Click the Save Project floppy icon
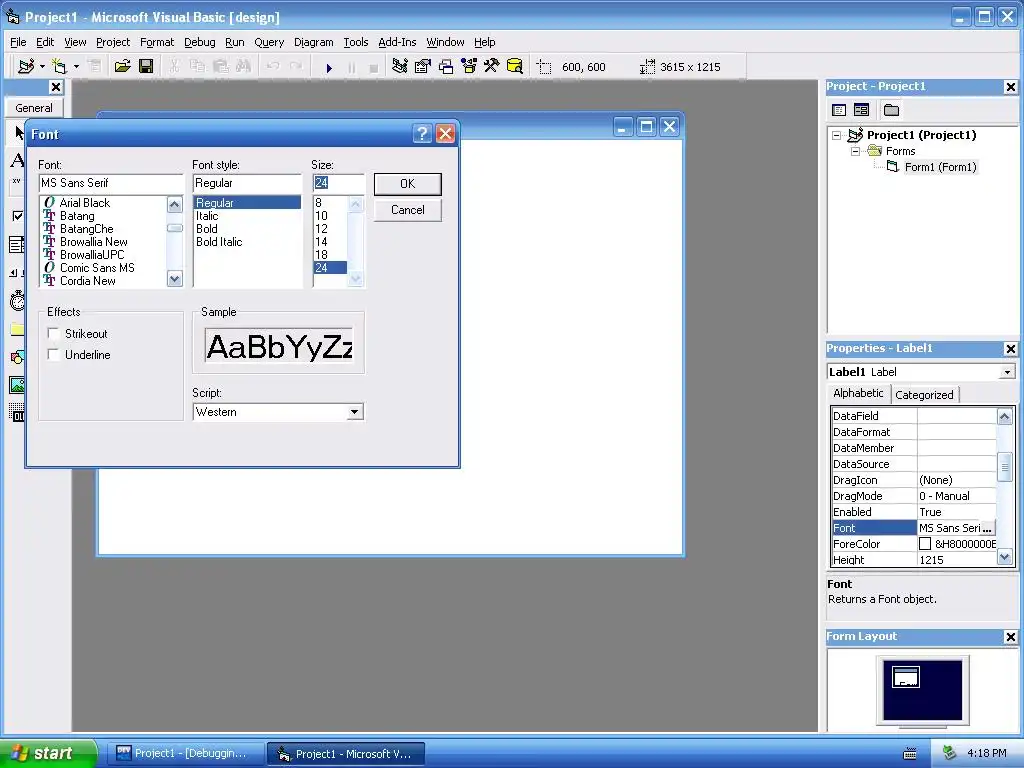 [146, 67]
